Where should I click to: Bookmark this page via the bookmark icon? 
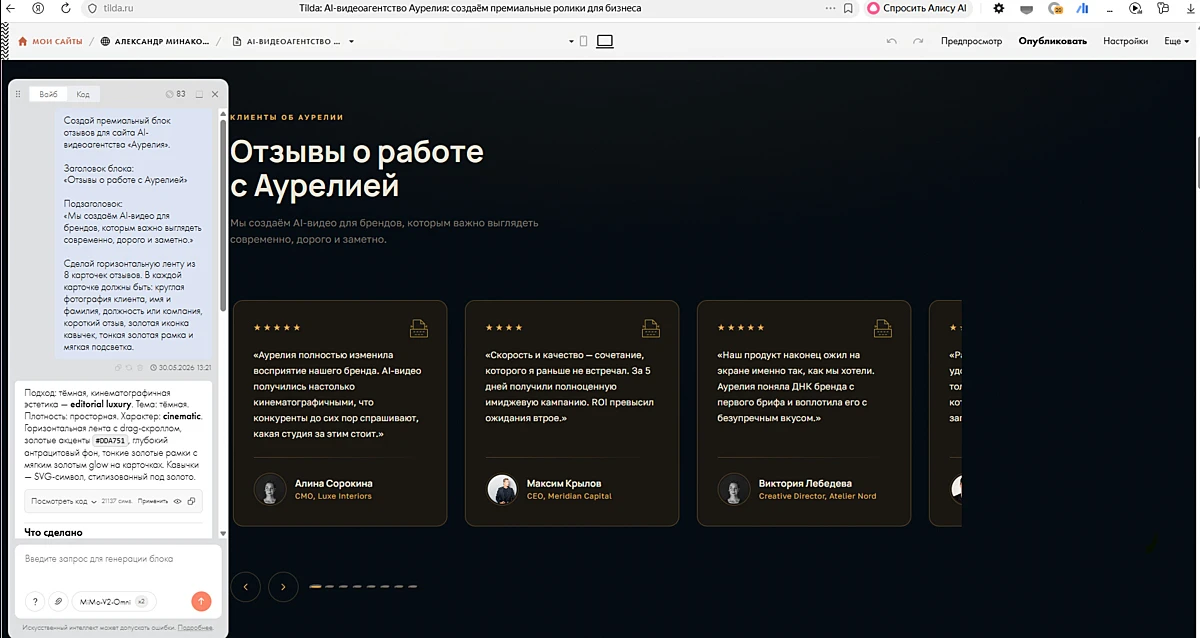point(849,8)
